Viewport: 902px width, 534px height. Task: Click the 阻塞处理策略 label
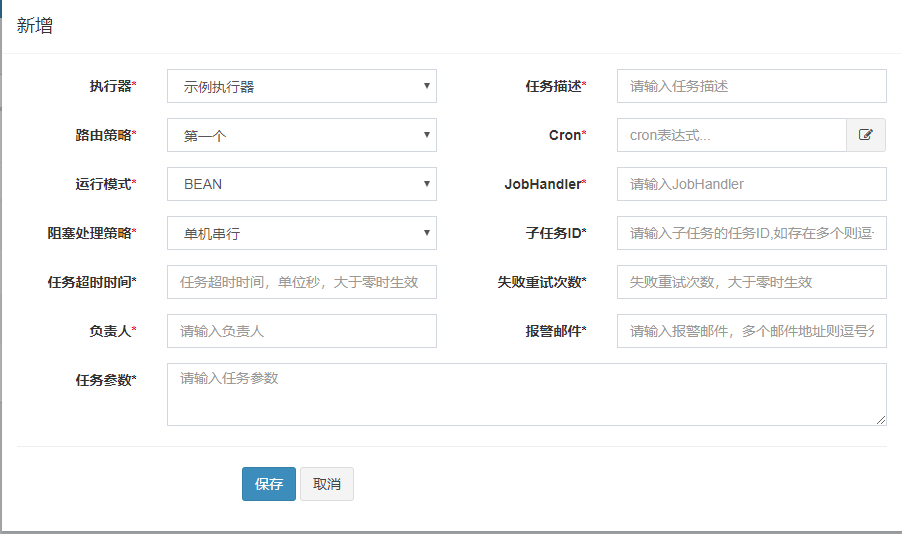92,233
